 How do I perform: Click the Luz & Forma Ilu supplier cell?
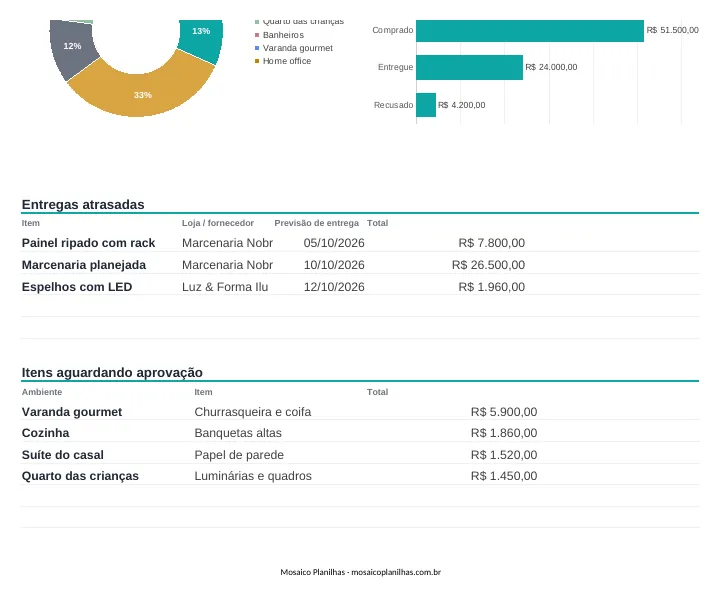(x=225, y=287)
